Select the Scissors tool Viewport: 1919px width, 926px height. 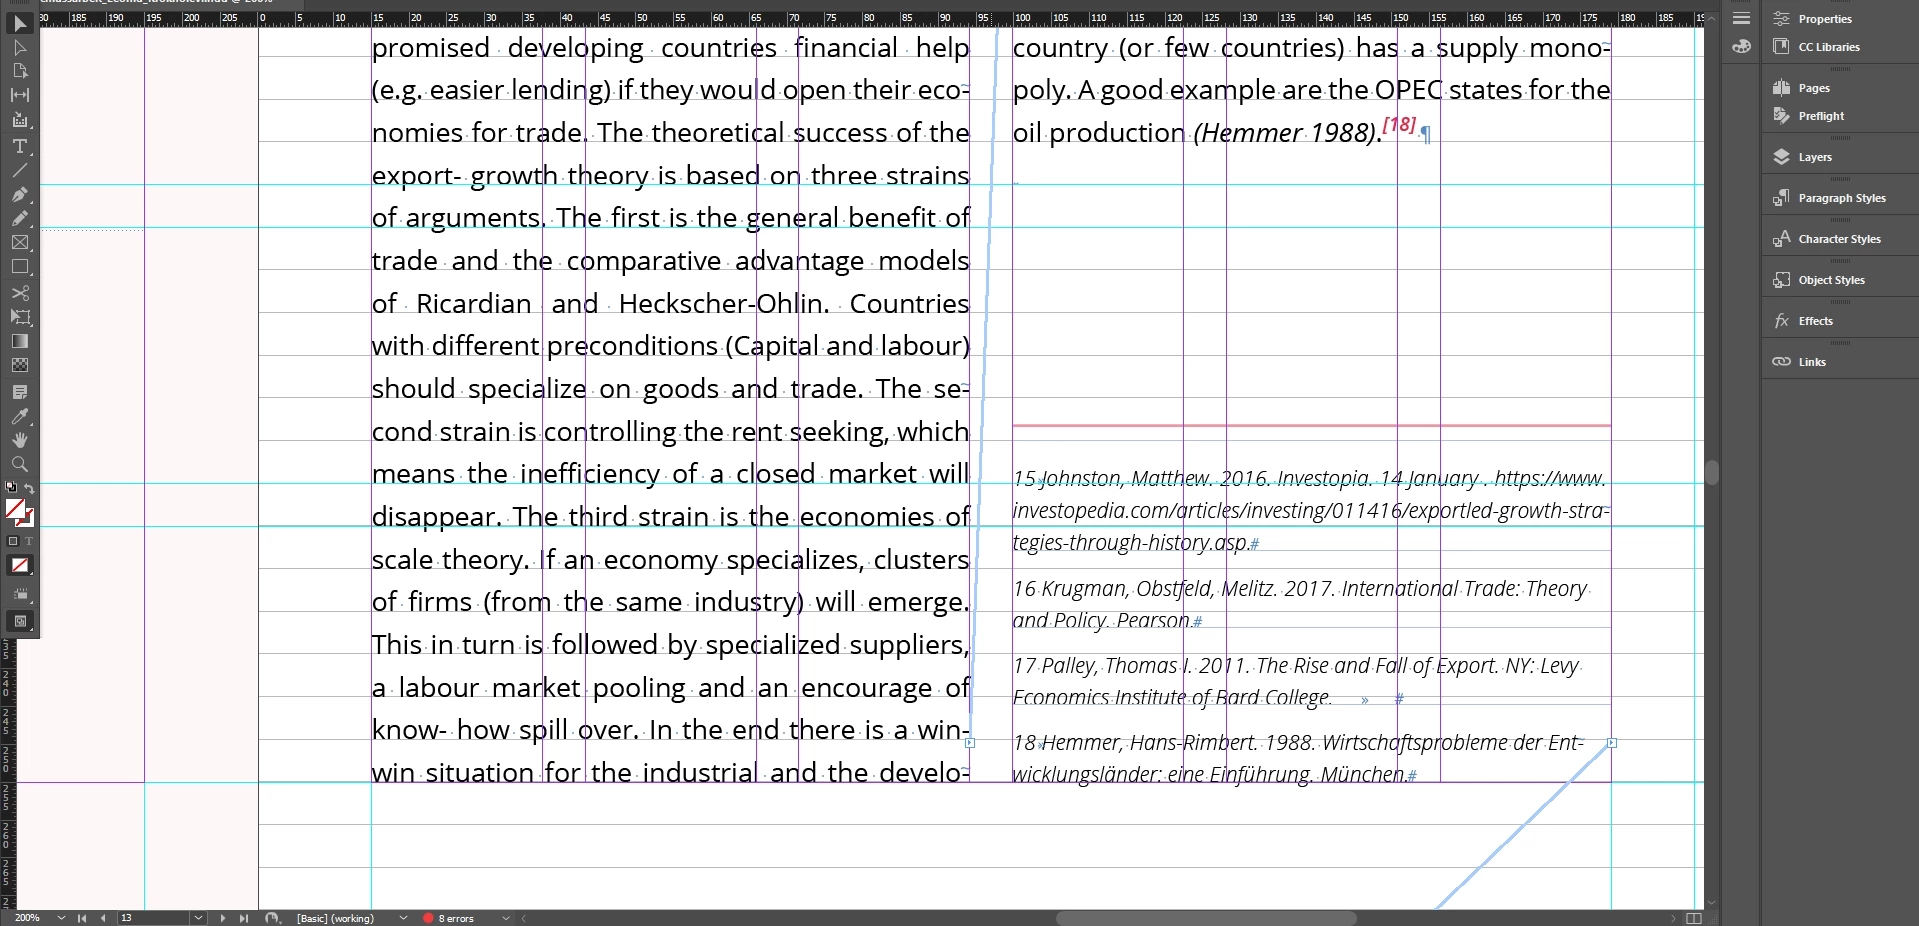pos(20,293)
